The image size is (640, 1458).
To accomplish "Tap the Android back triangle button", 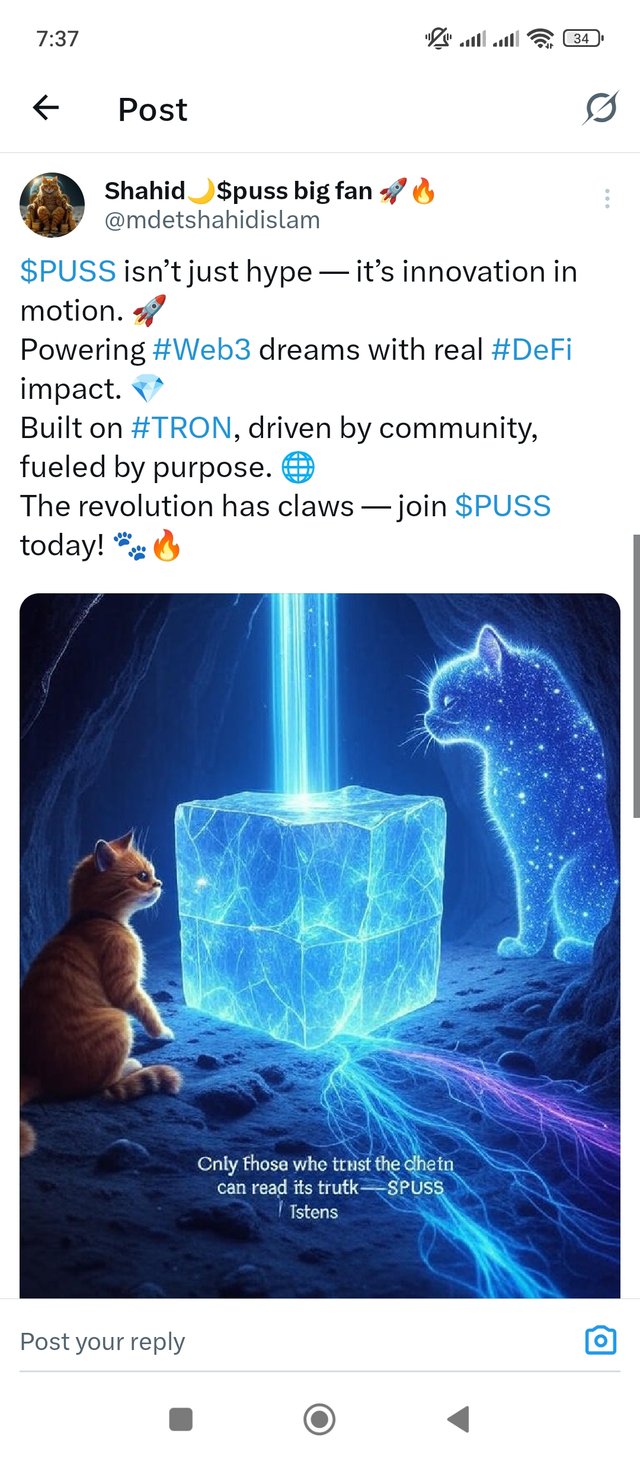I will [458, 1418].
